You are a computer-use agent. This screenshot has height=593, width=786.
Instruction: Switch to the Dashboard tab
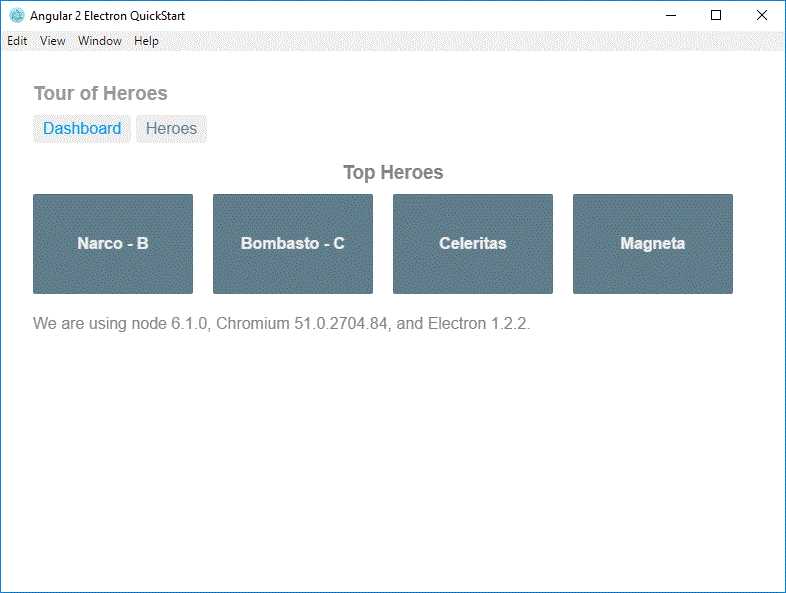point(82,129)
